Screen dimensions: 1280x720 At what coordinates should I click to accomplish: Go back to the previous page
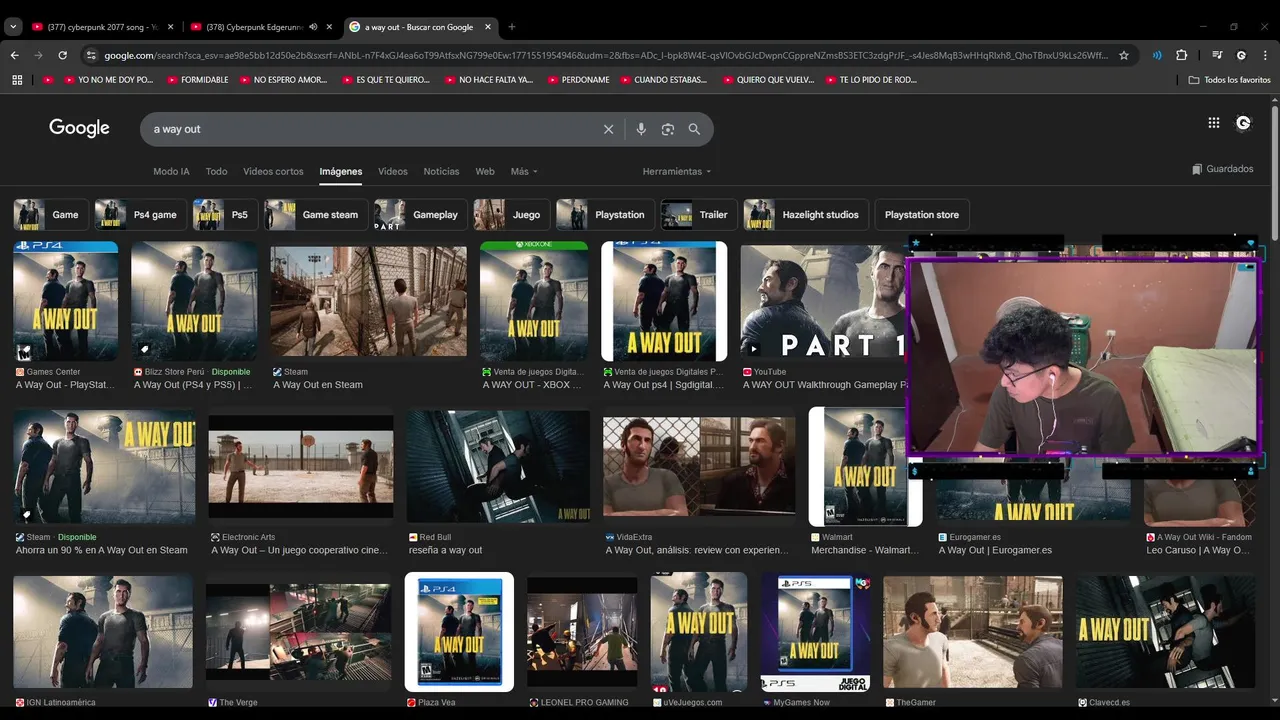tap(15, 55)
